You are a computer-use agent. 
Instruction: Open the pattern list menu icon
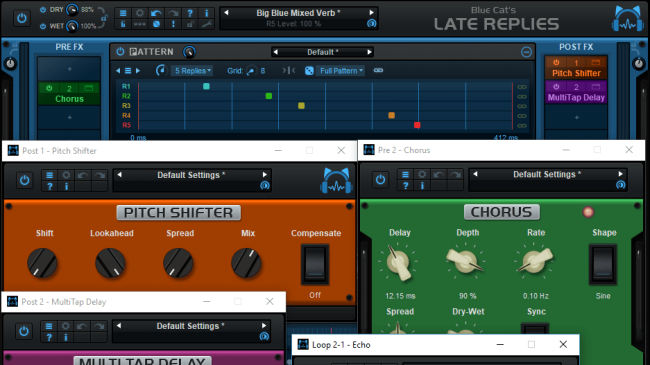click(x=128, y=71)
